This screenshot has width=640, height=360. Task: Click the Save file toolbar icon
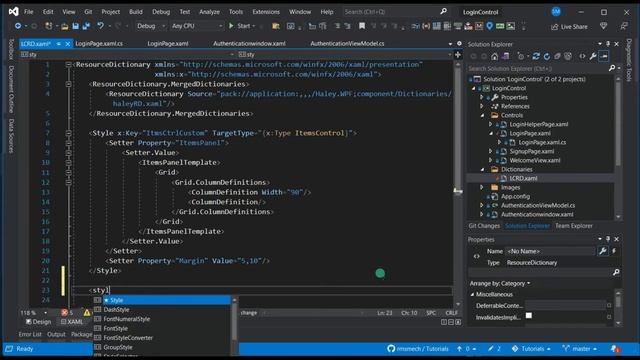pyautogui.click(x=76, y=26)
